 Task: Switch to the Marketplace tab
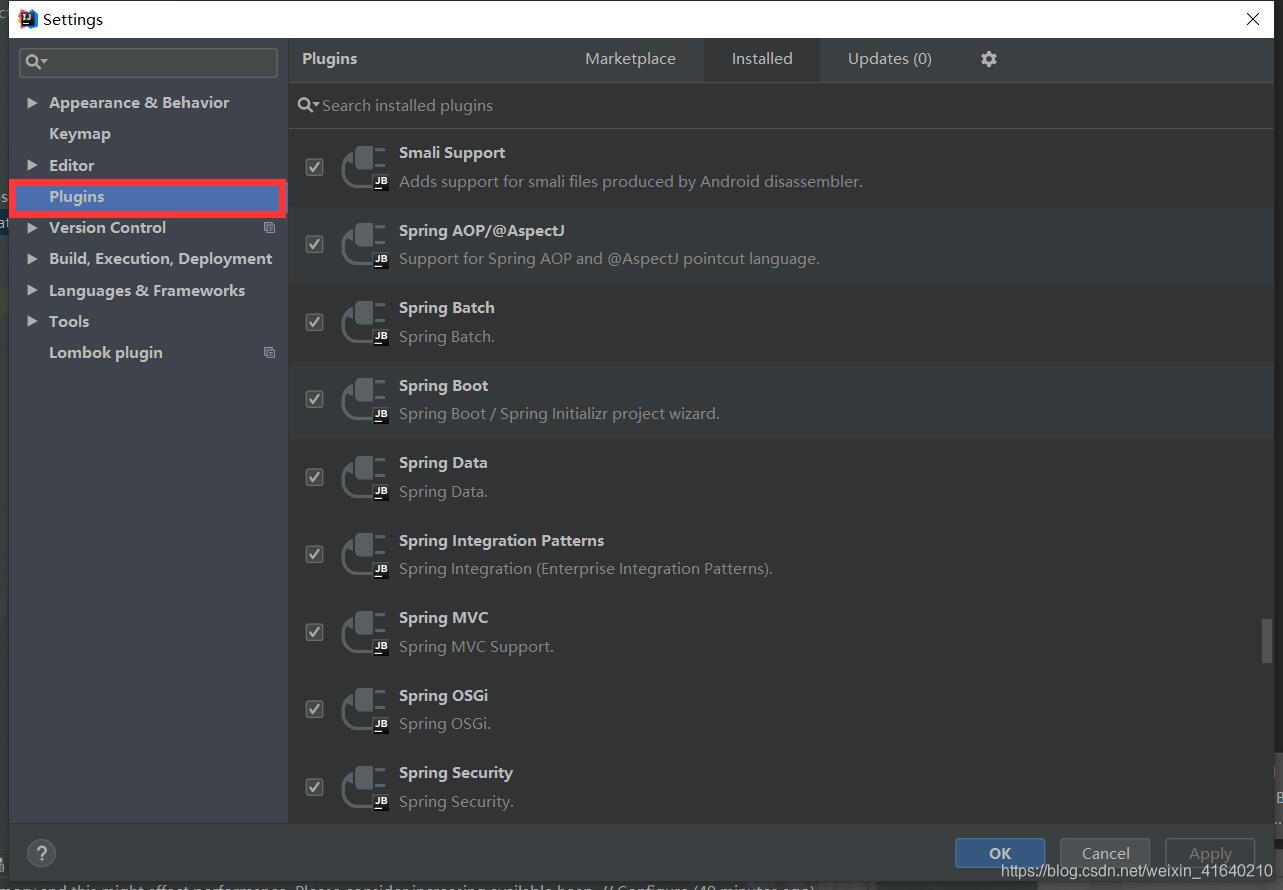click(x=630, y=59)
